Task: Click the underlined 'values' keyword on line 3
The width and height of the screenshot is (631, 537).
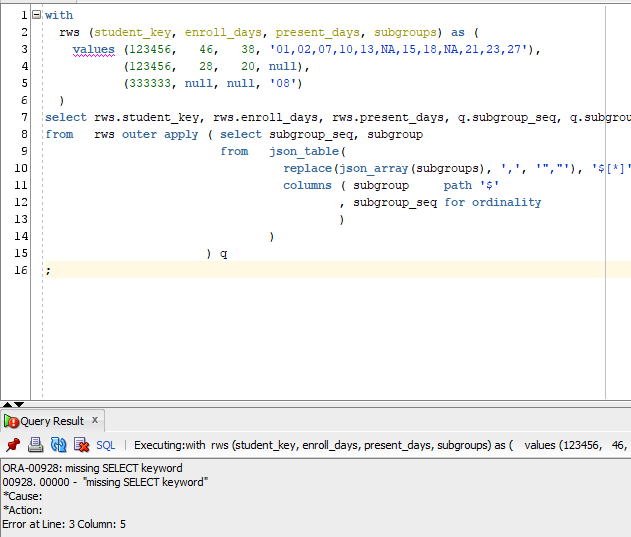Action: 93,49
